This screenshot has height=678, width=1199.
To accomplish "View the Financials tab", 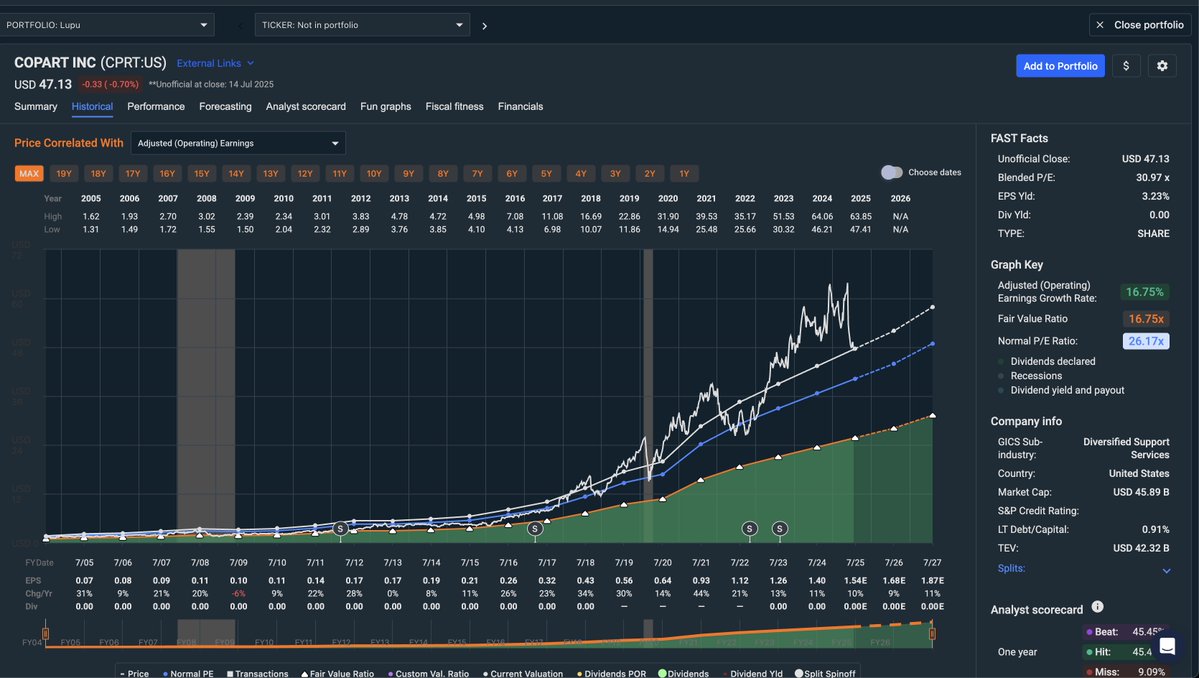I will (521, 106).
